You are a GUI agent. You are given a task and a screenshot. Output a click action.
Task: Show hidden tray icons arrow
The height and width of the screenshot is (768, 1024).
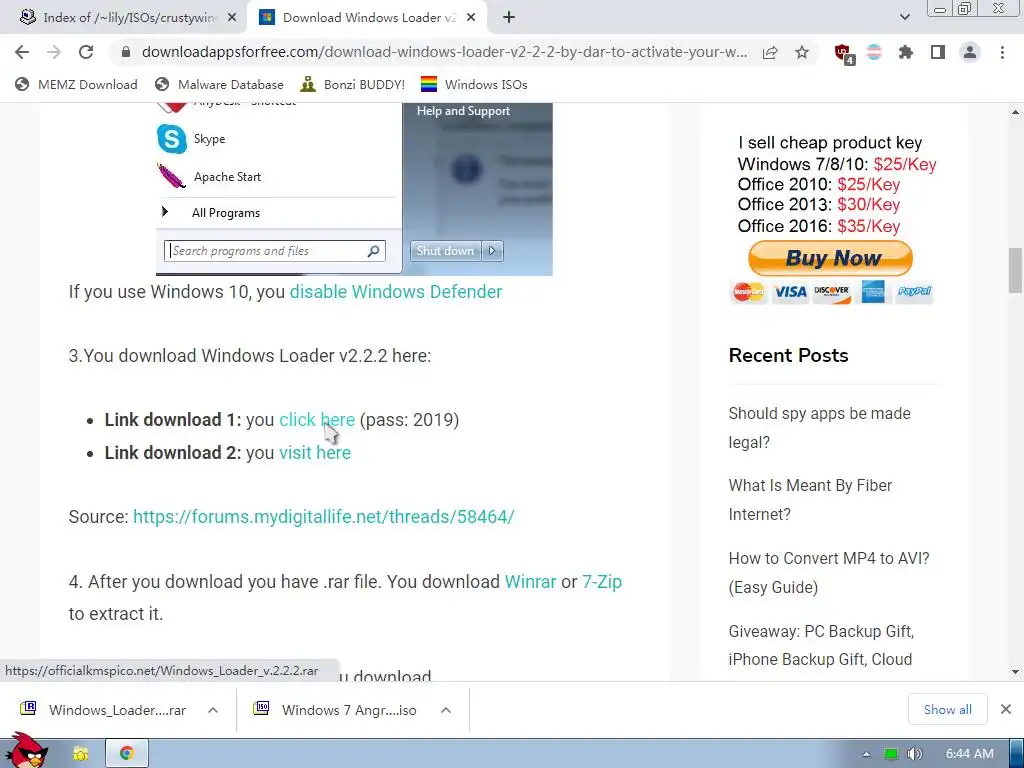(x=866, y=754)
